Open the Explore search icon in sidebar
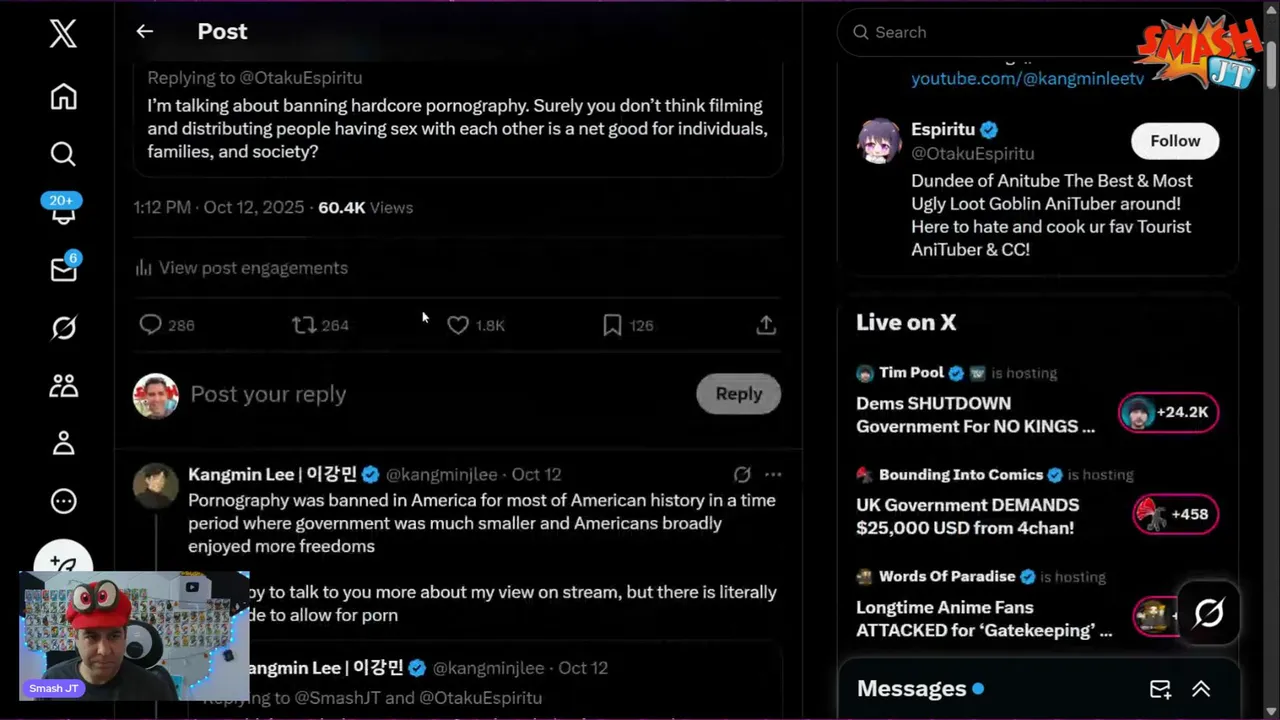This screenshot has height=720, width=1280. click(63, 154)
